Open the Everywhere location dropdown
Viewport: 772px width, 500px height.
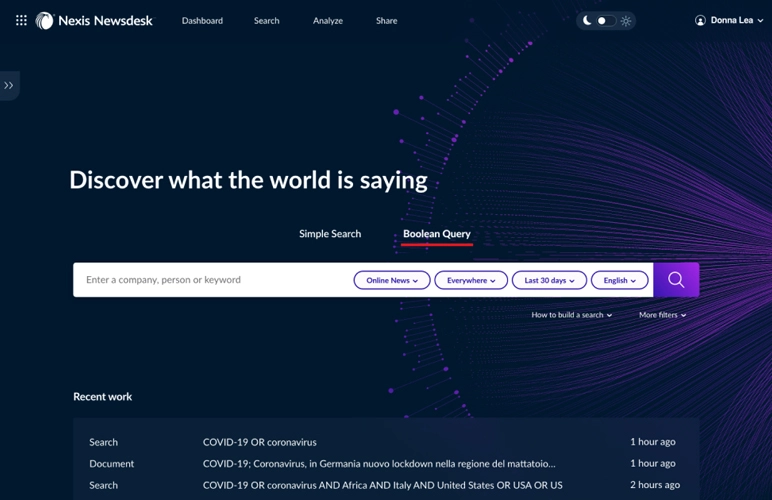471,281
